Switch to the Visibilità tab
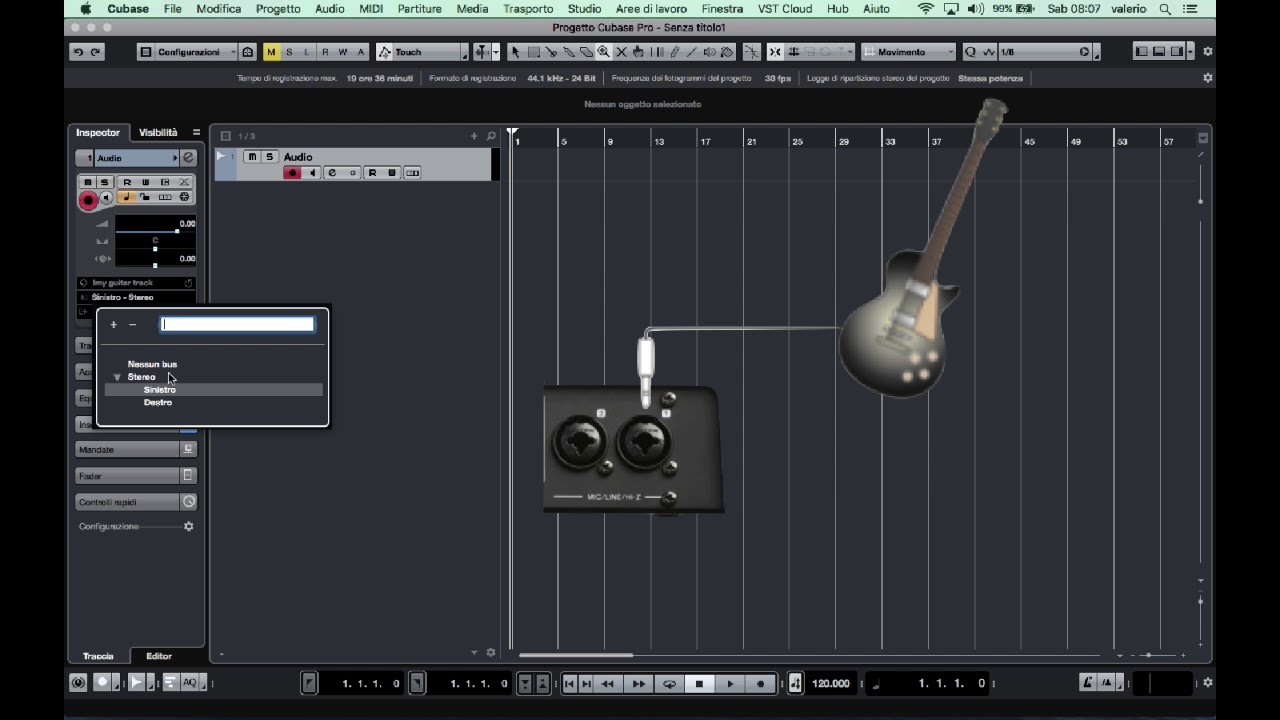This screenshot has width=1280, height=720. 158,132
